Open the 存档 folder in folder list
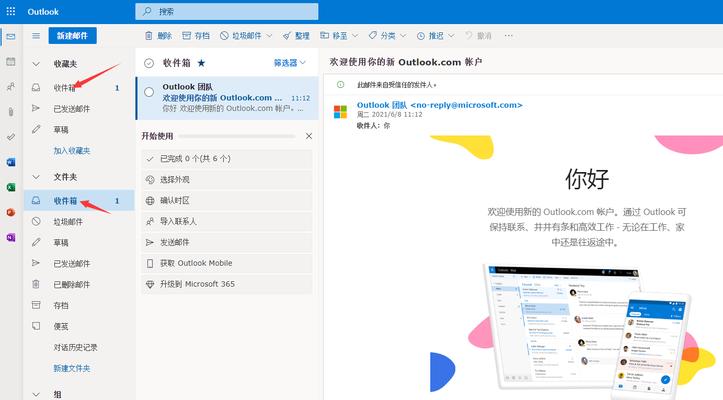723x400 pixels. point(79,305)
